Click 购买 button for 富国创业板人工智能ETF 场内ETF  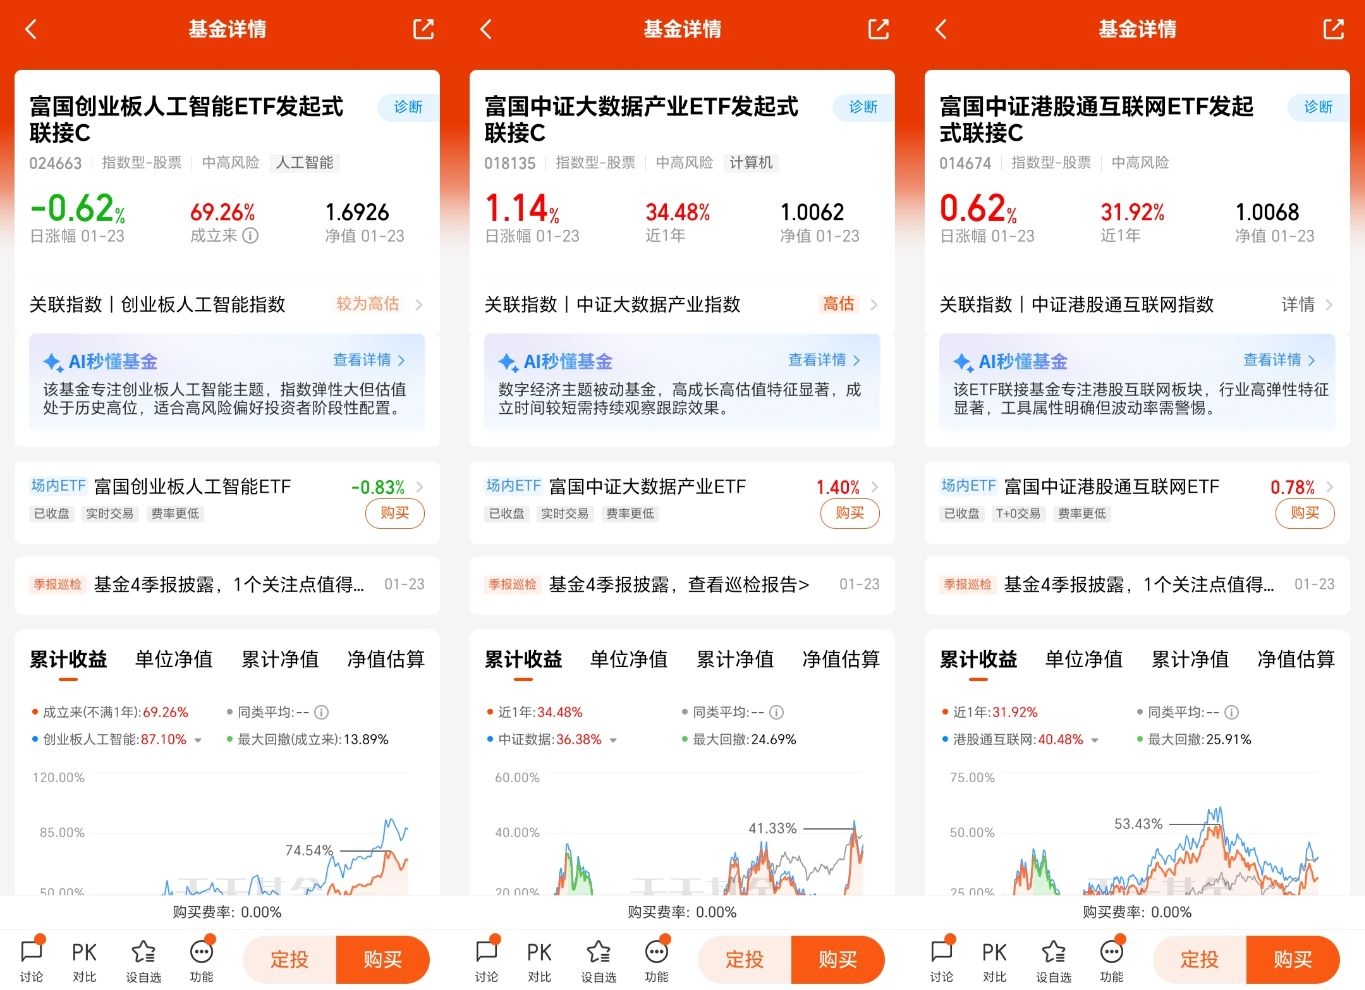(x=395, y=513)
